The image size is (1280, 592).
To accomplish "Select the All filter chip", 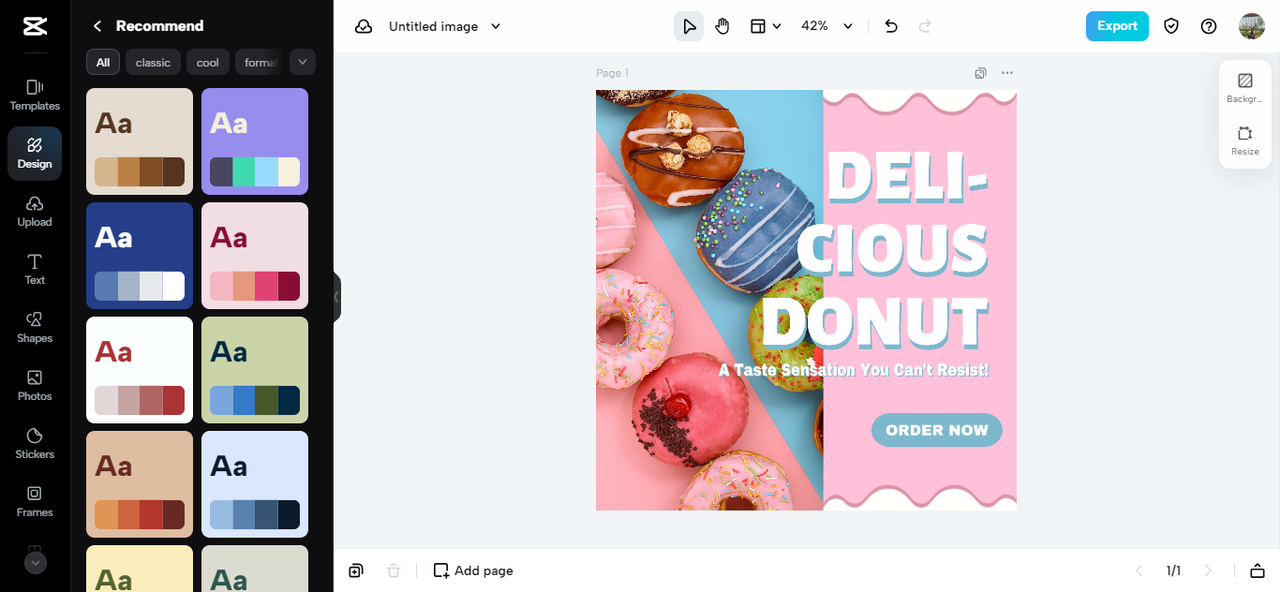I will click(103, 62).
